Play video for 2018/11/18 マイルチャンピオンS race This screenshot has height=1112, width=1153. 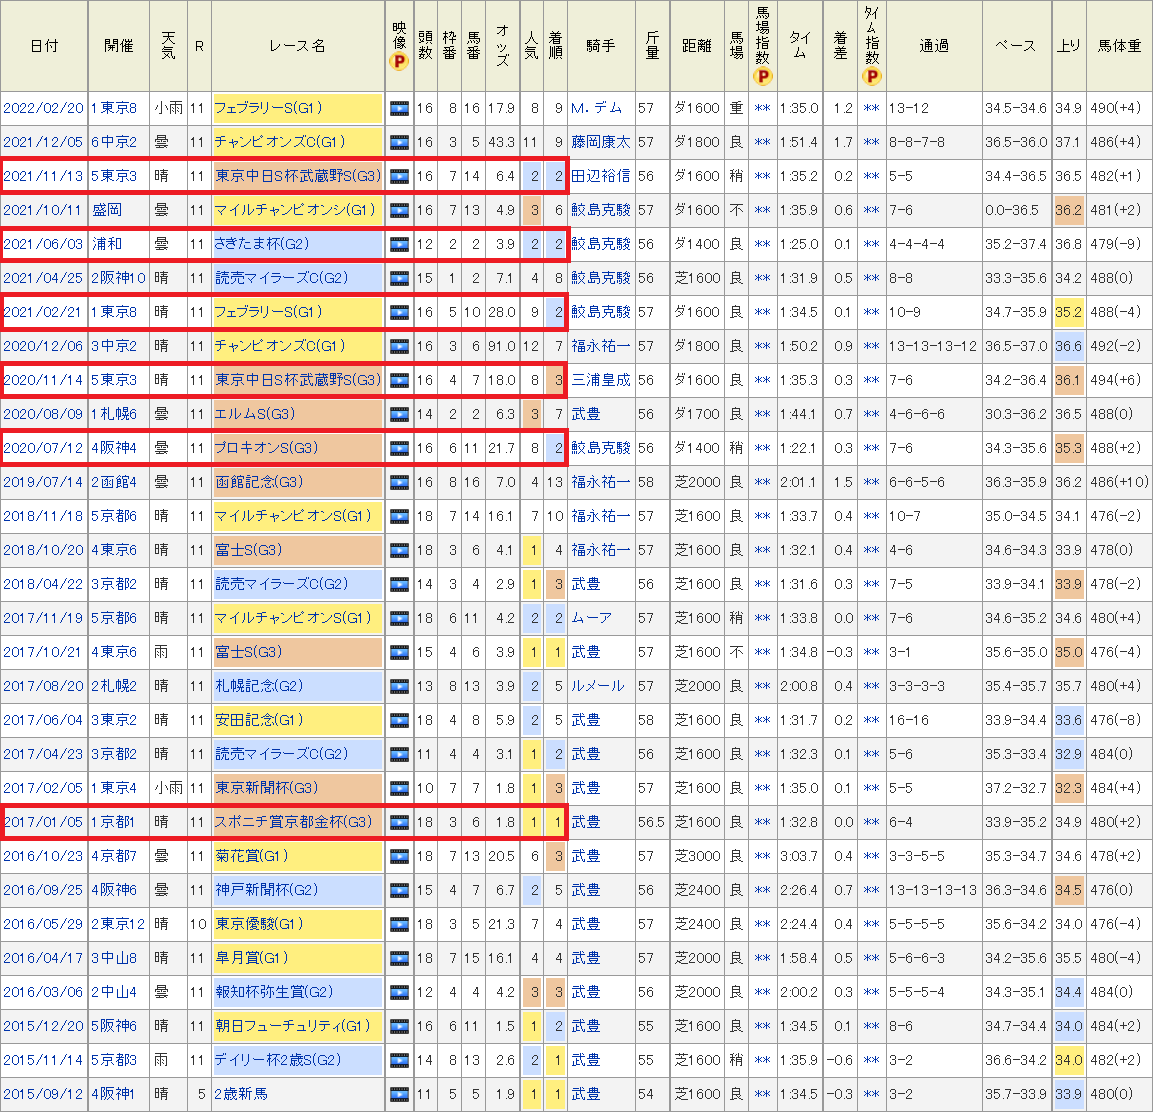[399, 516]
